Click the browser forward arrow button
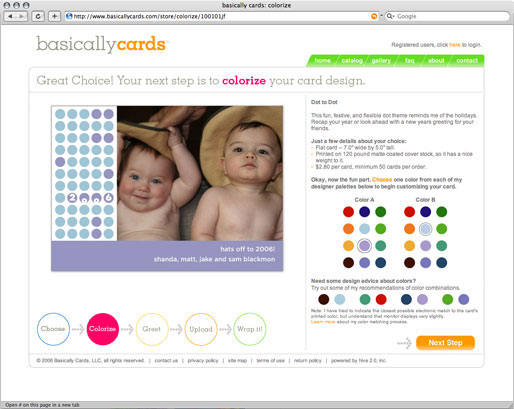Screen dimensions: 514x409 click(21, 16)
